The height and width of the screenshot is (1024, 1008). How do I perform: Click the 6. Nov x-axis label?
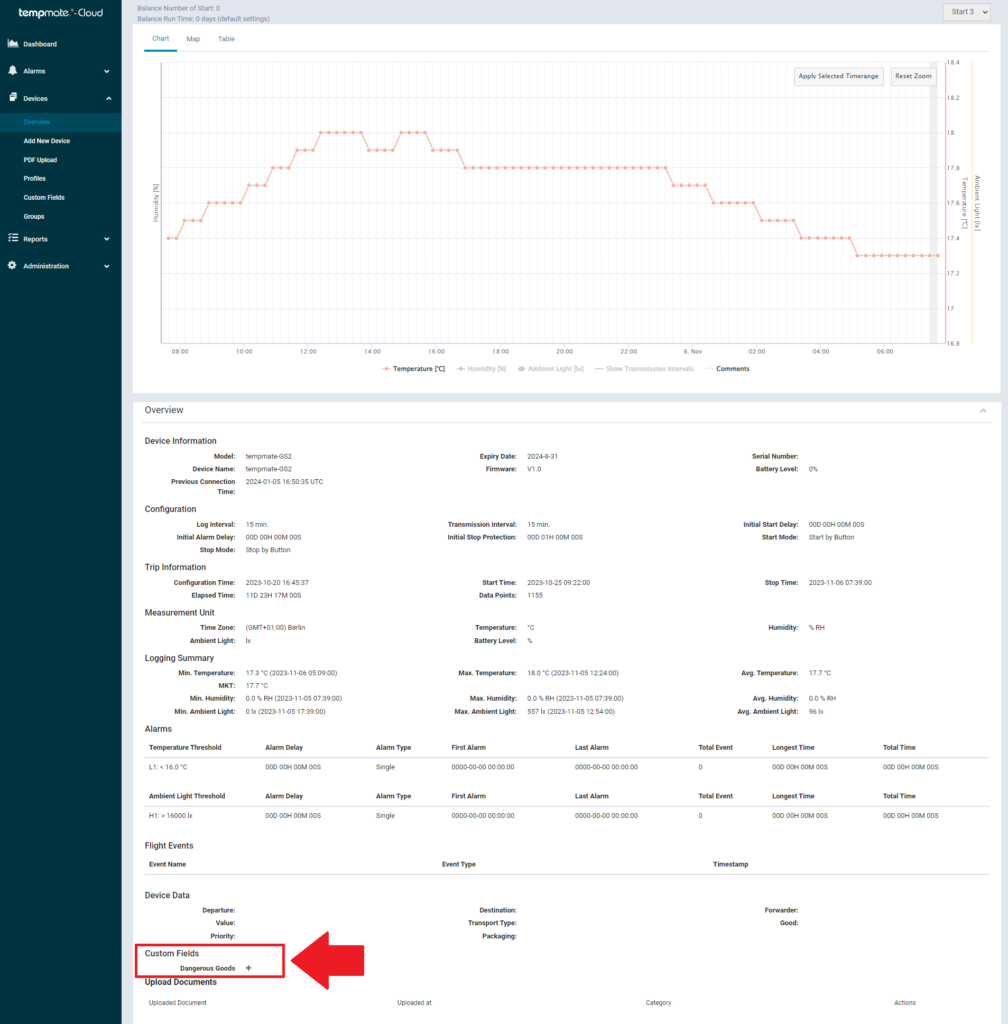(693, 351)
